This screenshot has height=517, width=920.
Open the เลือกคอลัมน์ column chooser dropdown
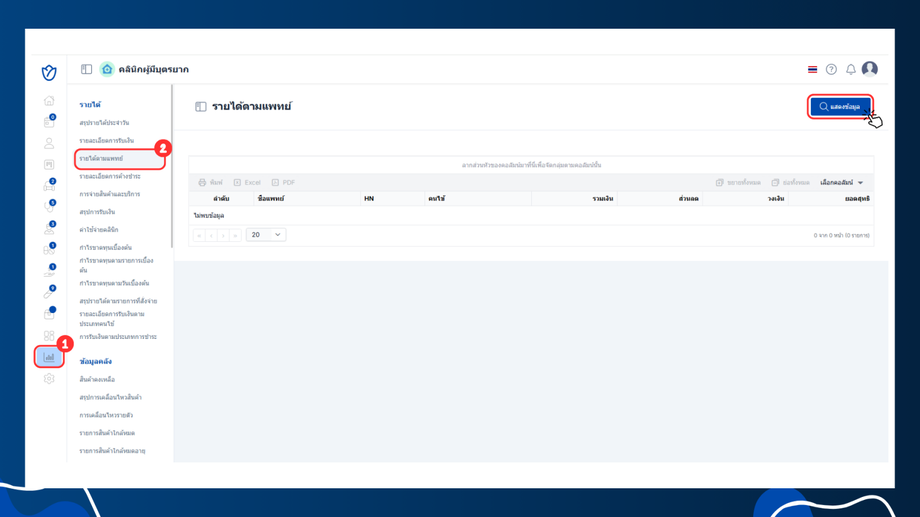(x=842, y=183)
